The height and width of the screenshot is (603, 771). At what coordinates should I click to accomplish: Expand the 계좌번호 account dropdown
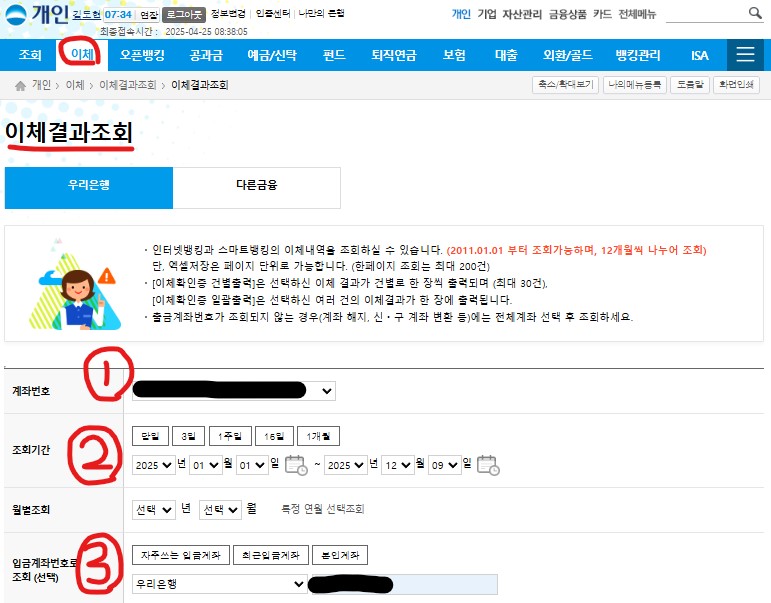point(234,391)
